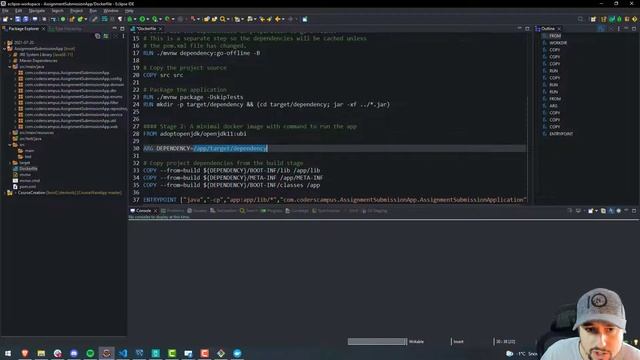Image resolution: width=640 pixels, height=360 pixels.
Task: Click the green Run toolbar button
Action: 142,19
